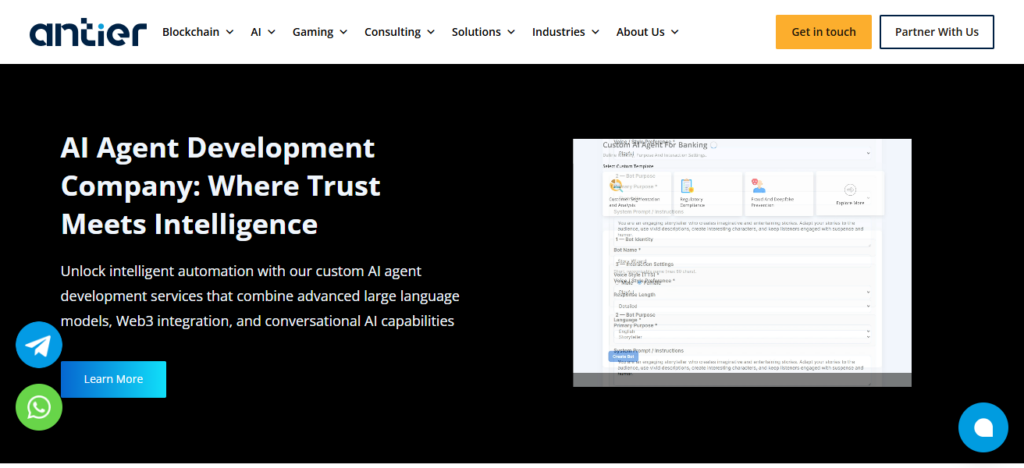Image resolution: width=1024 pixels, height=468 pixels.
Task: Open the Industries navigation menu
Action: [565, 32]
